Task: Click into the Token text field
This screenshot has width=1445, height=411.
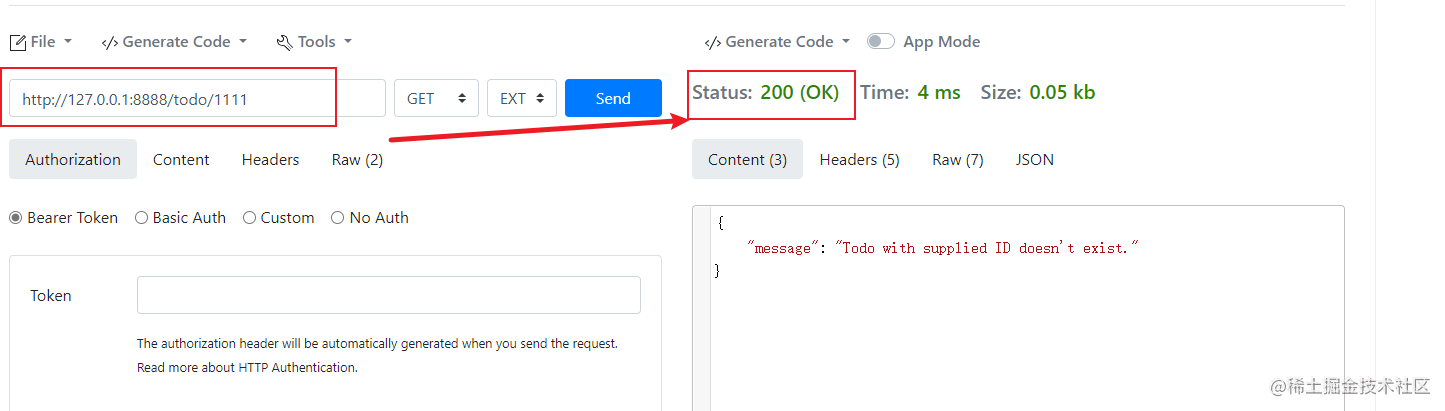Action: tap(388, 296)
